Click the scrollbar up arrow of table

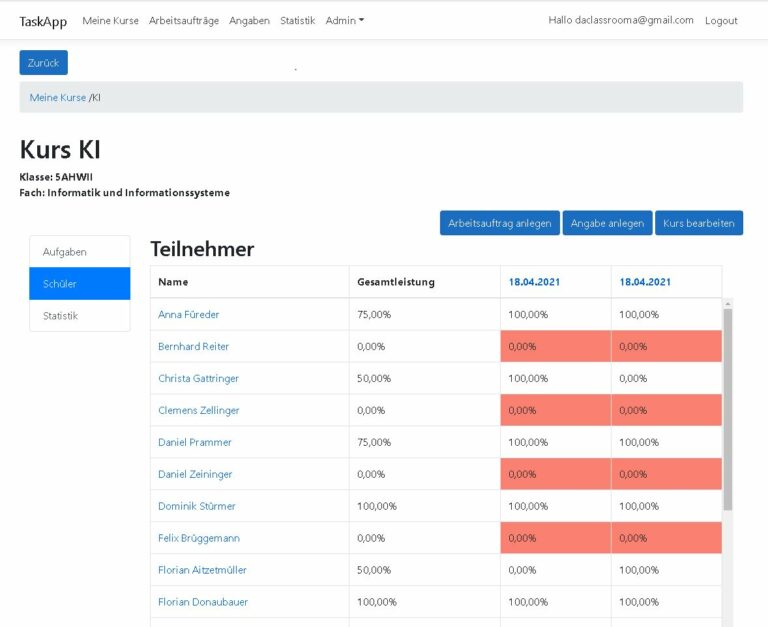pos(728,304)
